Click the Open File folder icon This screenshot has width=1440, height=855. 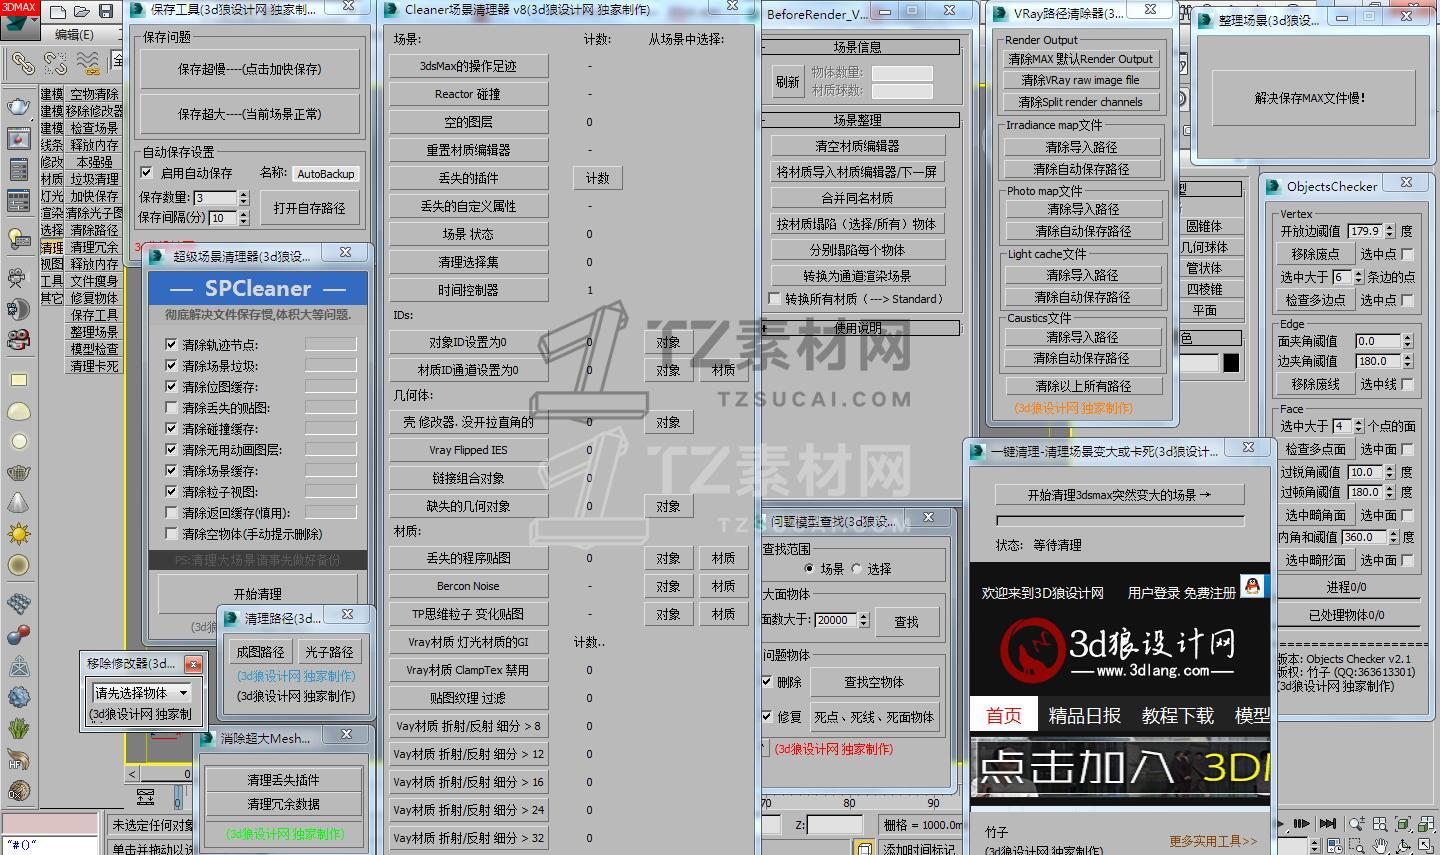[x=82, y=12]
